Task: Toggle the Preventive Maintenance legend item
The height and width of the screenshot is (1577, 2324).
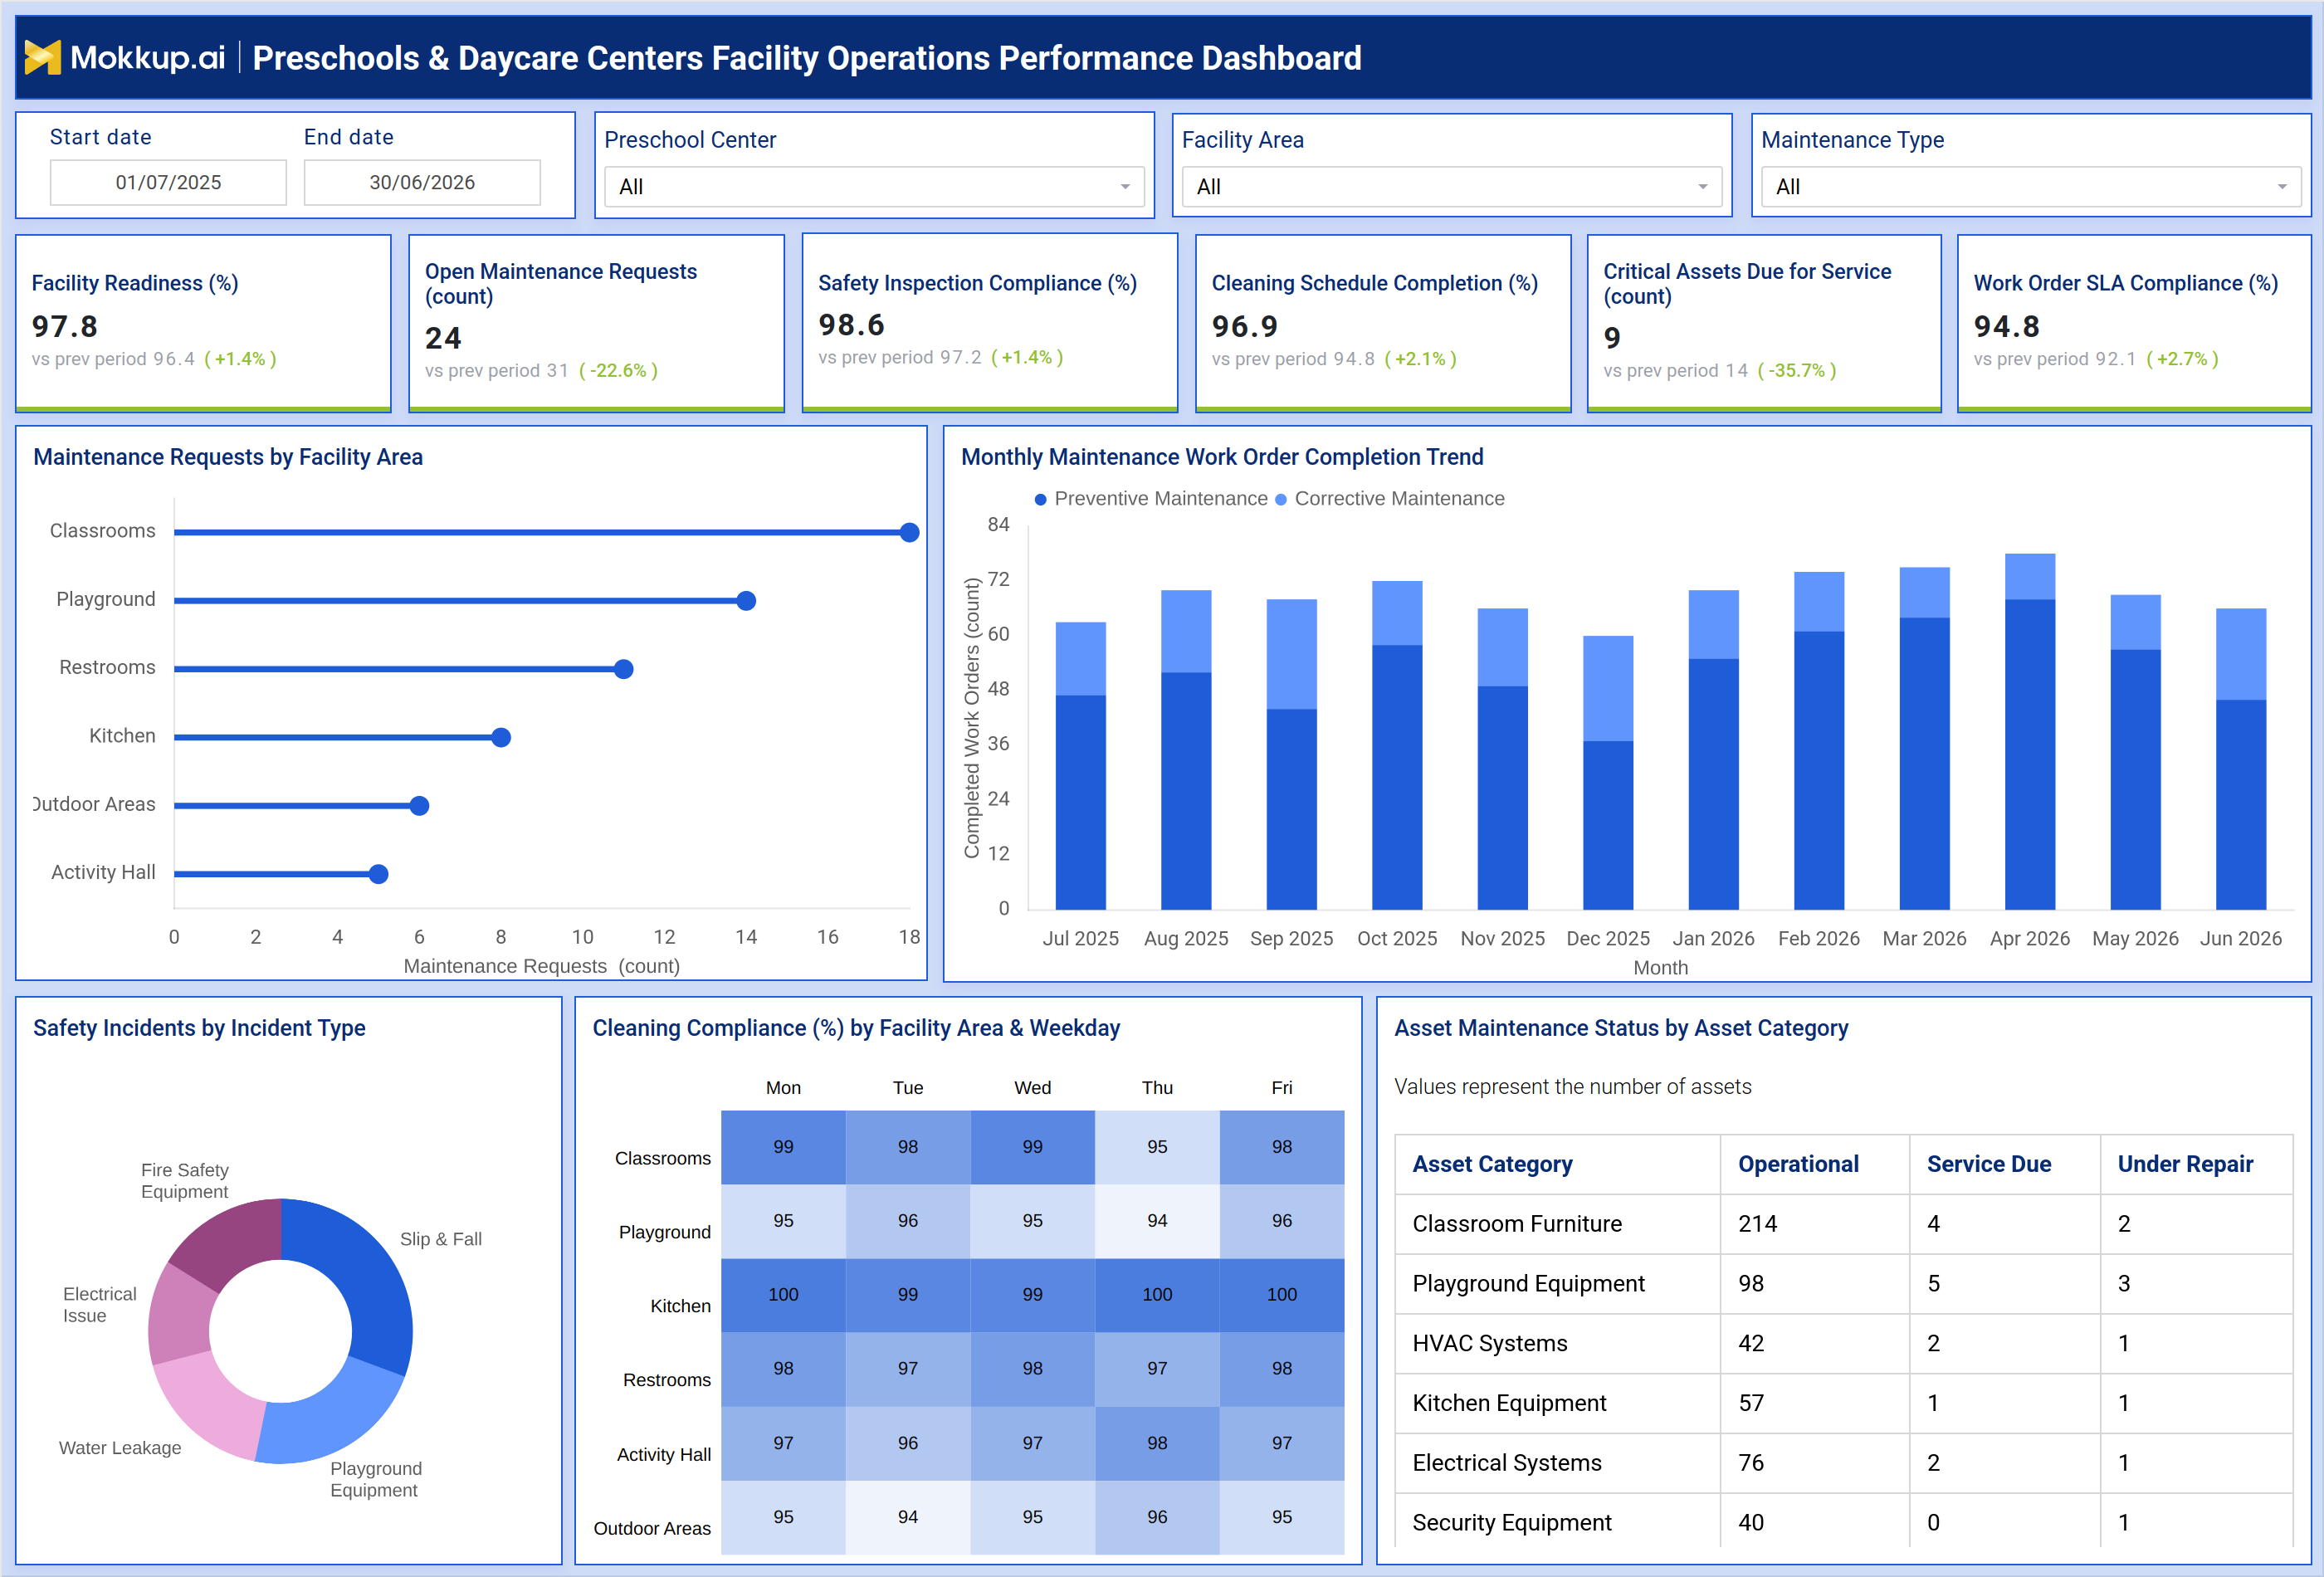Action: (x=1150, y=498)
